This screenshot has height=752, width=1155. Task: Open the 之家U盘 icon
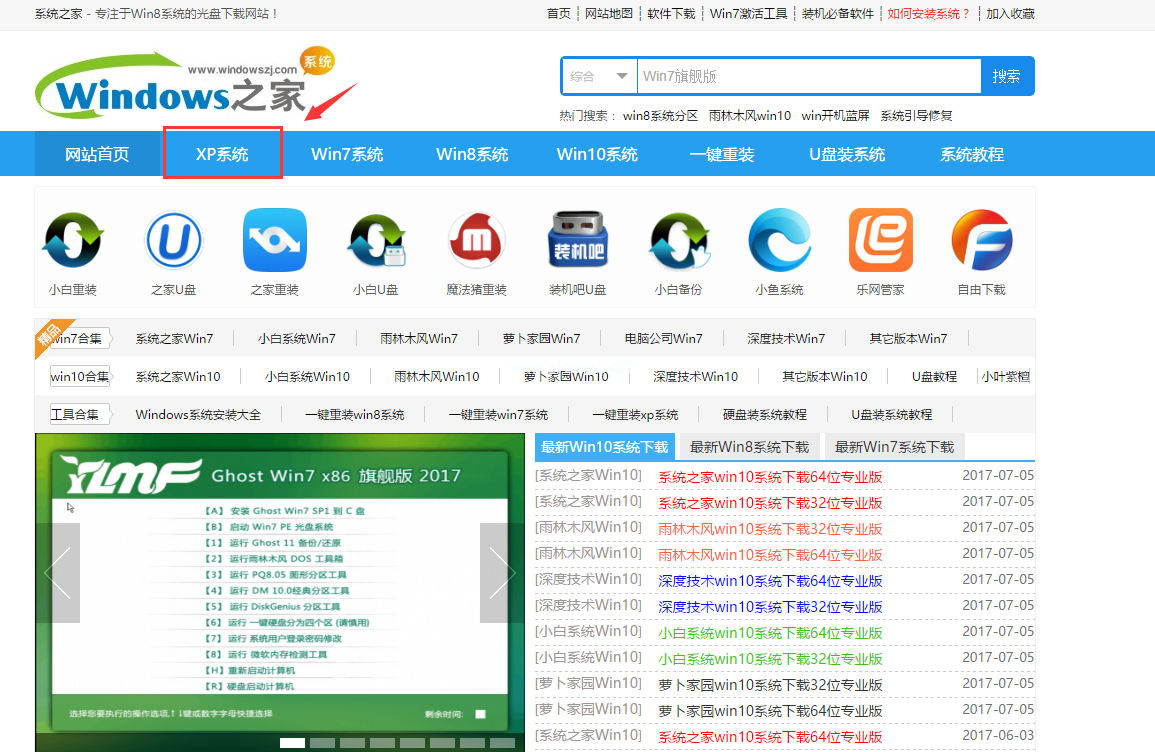(174, 241)
